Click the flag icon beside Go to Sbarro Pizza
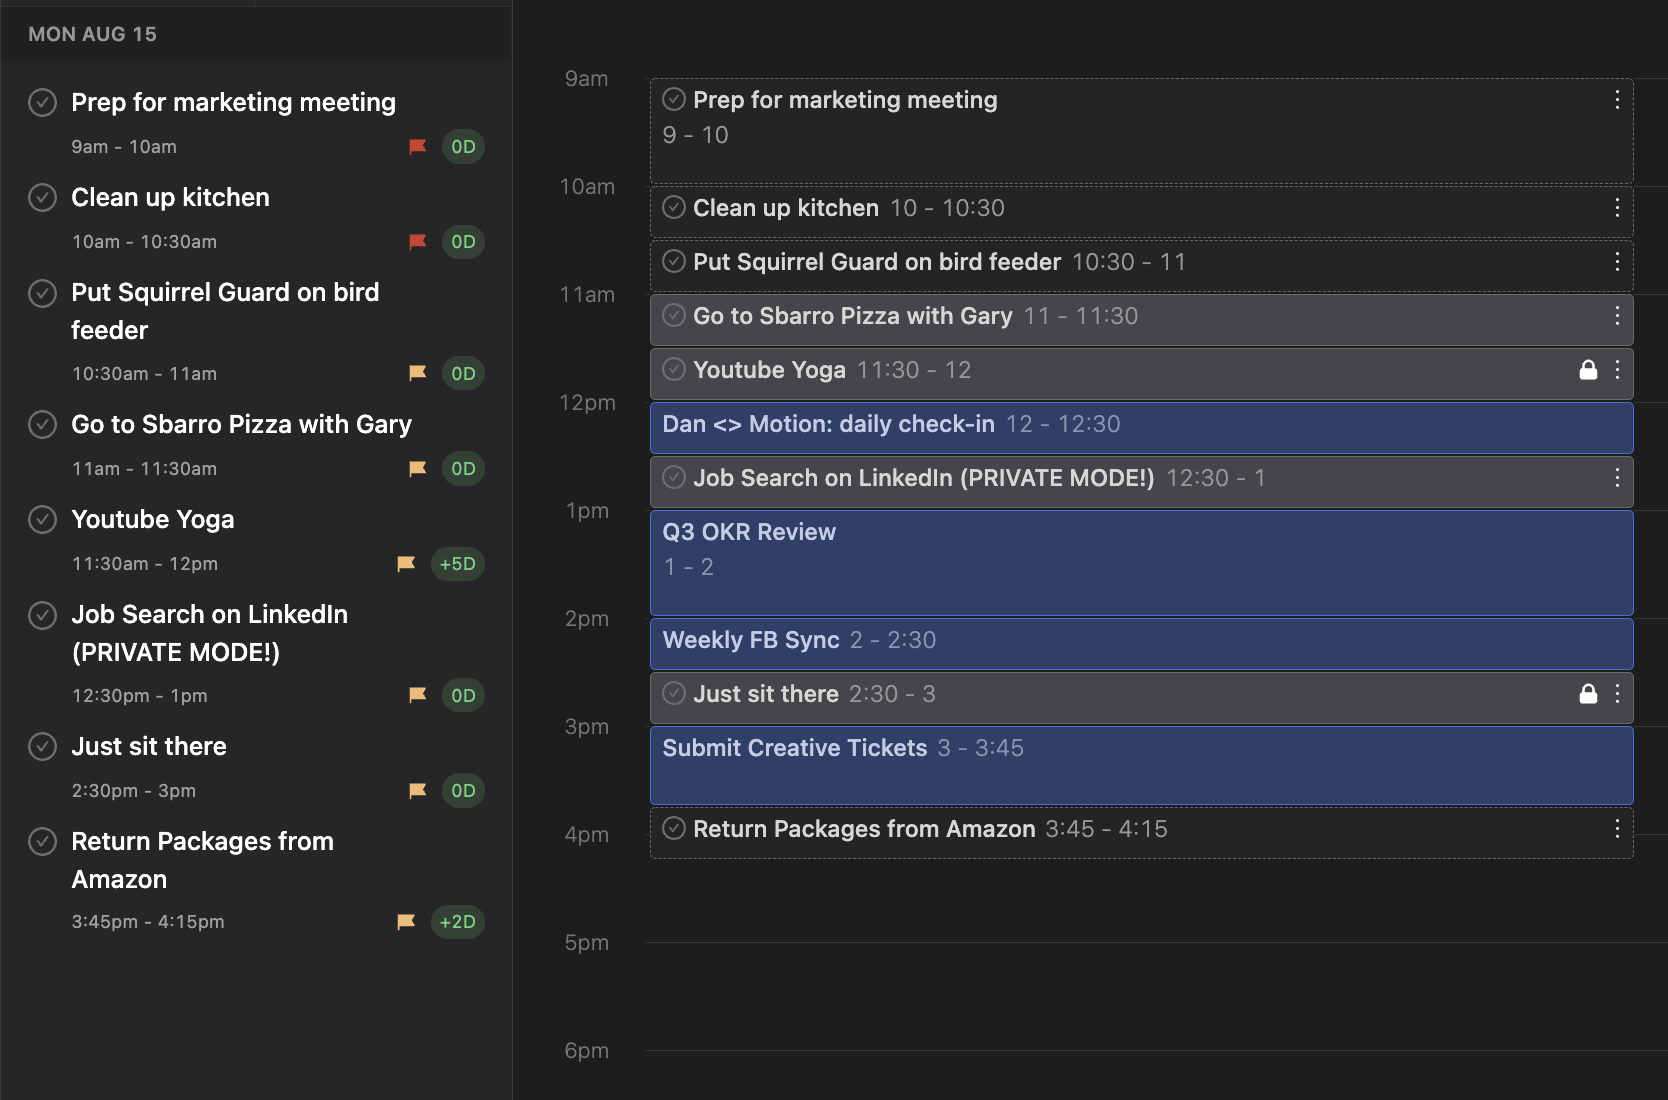The width and height of the screenshot is (1668, 1100). tap(416, 468)
